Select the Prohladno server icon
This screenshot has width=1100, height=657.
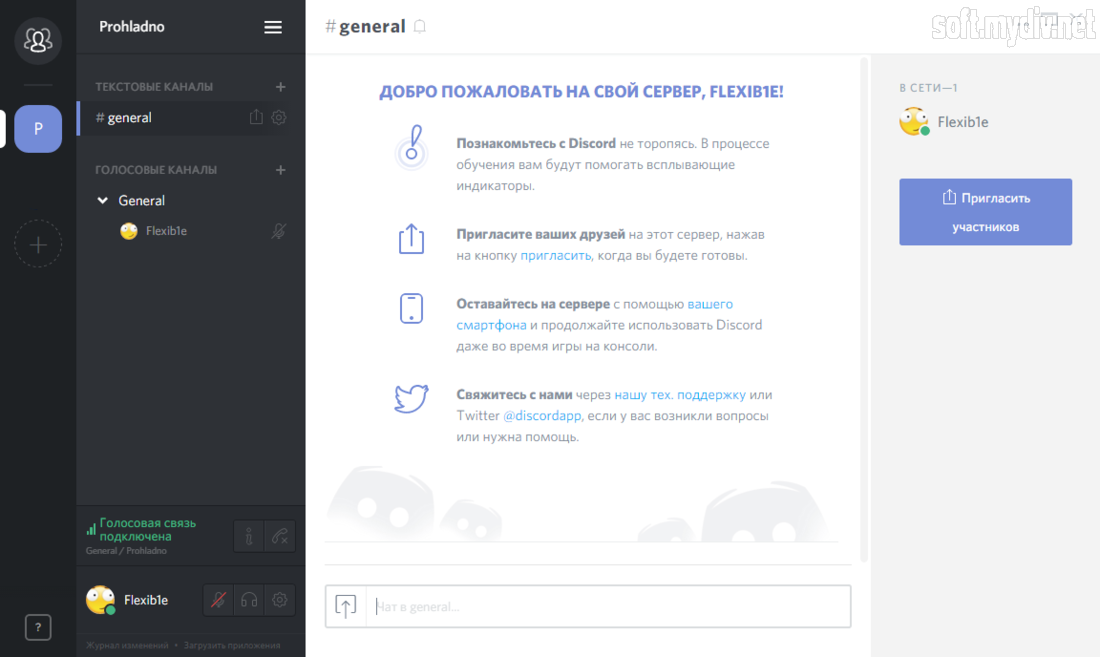point(38,129)
